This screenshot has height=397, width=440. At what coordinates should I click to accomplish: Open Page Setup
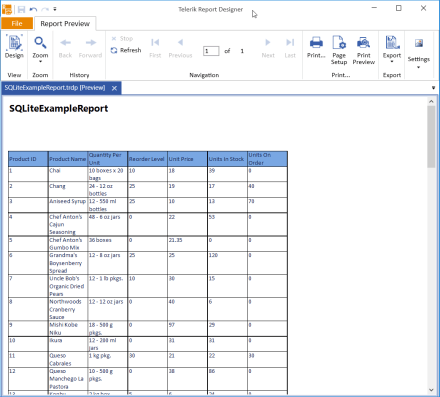(339, 50)
